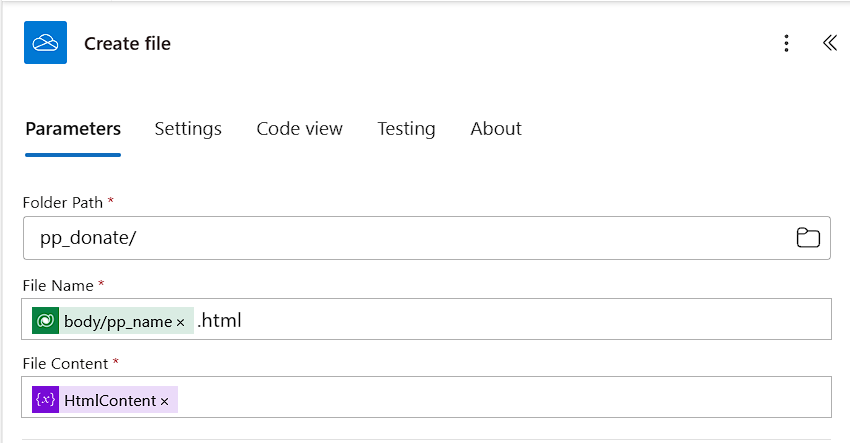
Task: Open the Testing tab
Action: click(406, 128)
